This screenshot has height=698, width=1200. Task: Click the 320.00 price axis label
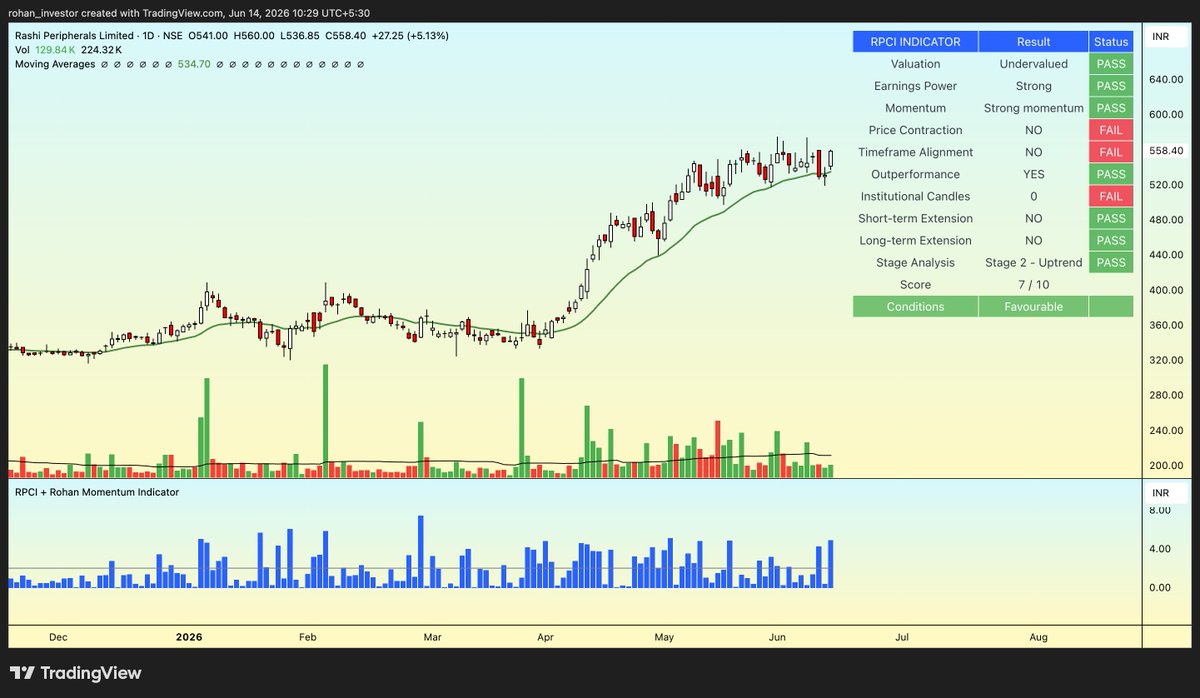pos(1166,360)
